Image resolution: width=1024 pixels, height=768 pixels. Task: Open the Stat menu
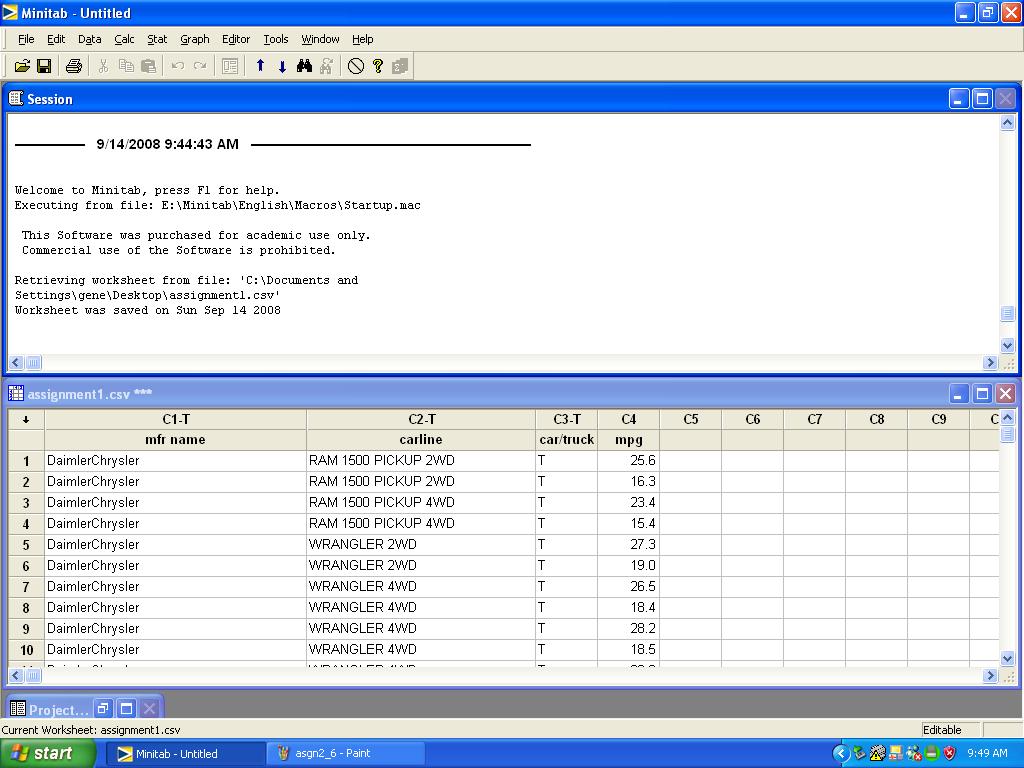[x=157, y=39]
